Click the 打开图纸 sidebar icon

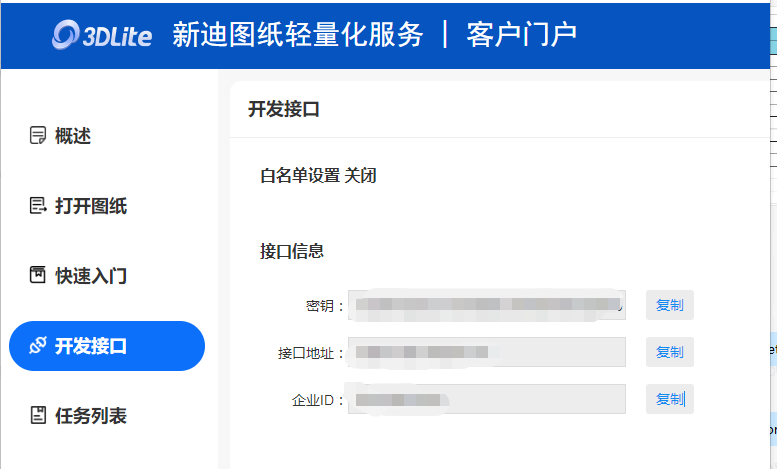click(x=38, y=206)
